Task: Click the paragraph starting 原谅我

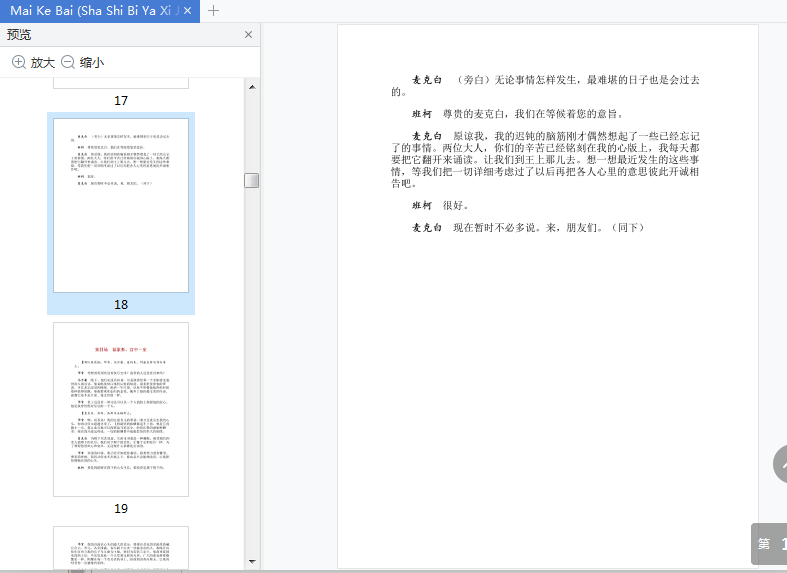Action: click(x=545, y=160)
